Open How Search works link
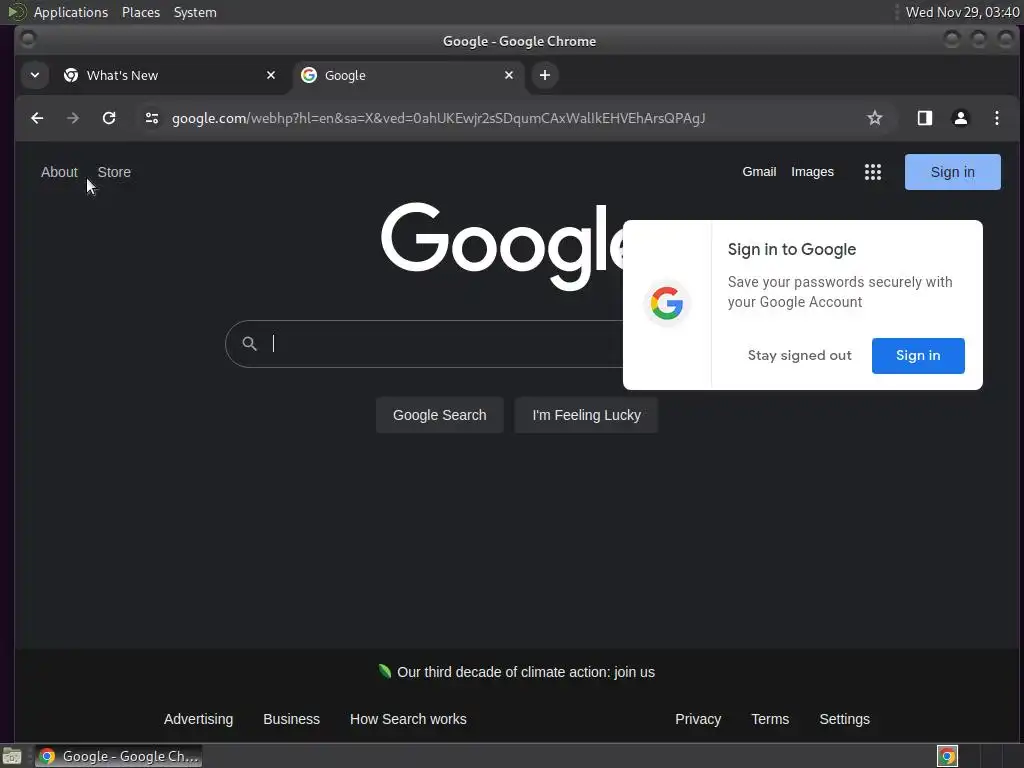 (408, 719)
